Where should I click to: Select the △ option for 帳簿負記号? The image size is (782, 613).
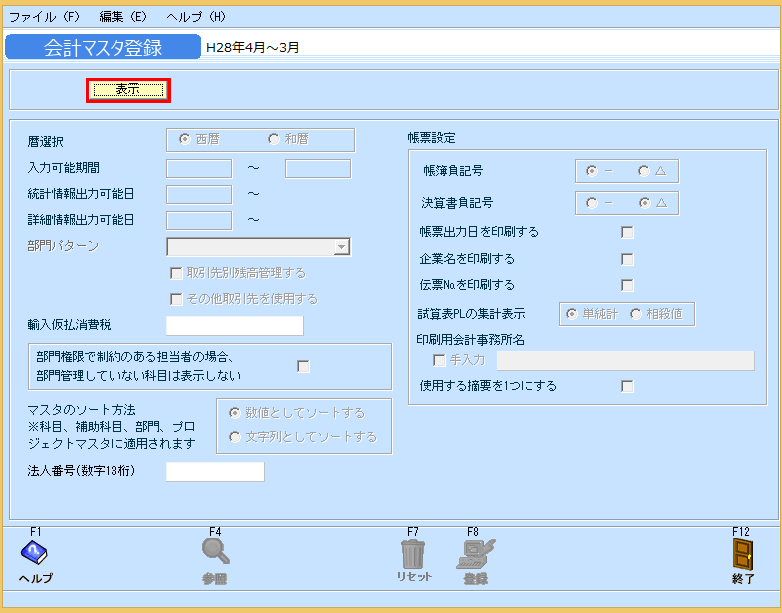644,171
